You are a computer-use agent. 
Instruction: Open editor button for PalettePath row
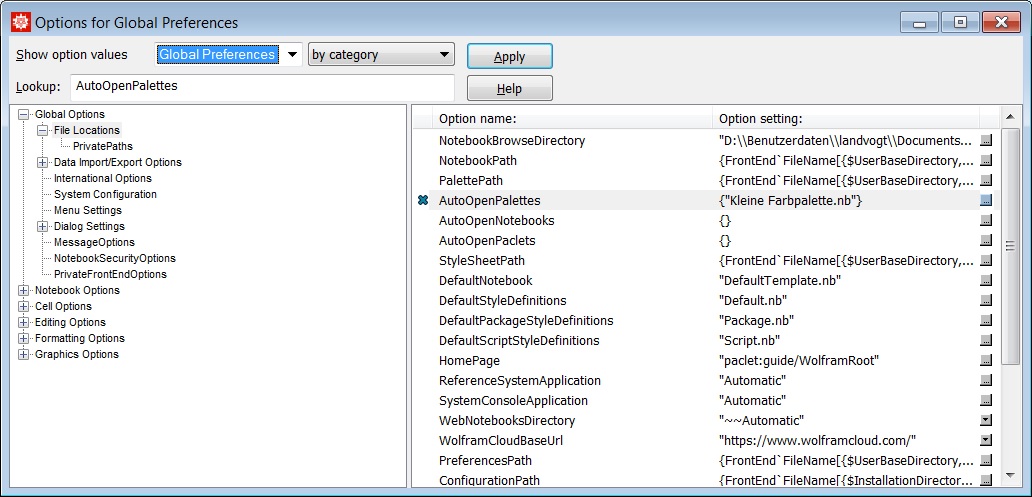(985, 180)
